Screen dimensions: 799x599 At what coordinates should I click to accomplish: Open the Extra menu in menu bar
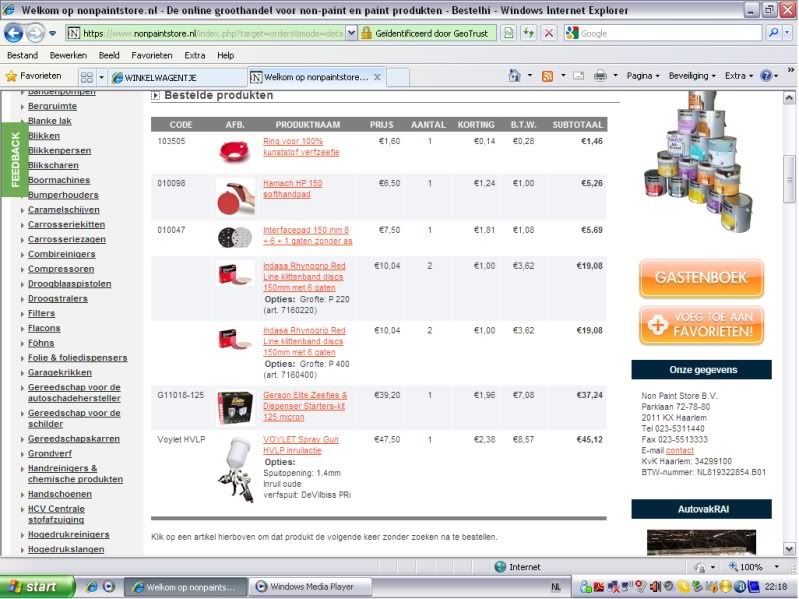click(x=195, y=56)
